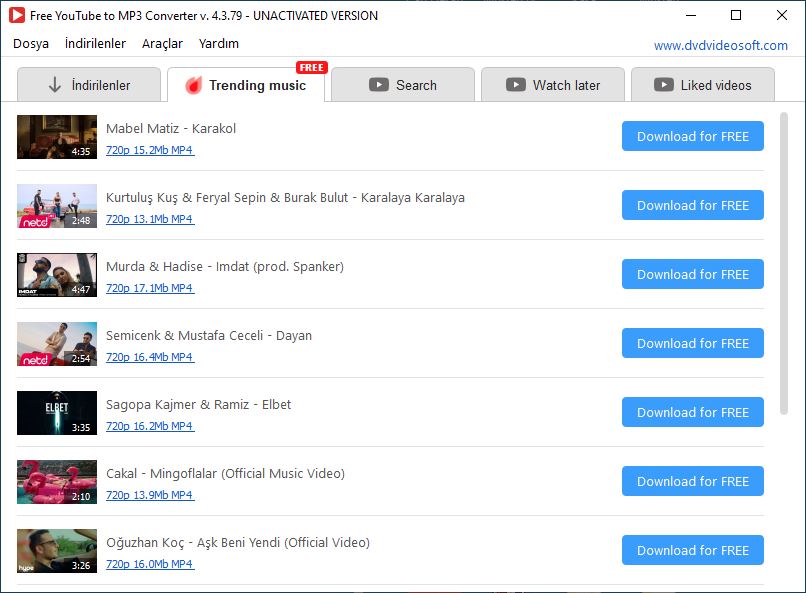This screenshot has width=806, height=593.
Task: Switch to the İndirilenler tab
Action: click(89, 85)
